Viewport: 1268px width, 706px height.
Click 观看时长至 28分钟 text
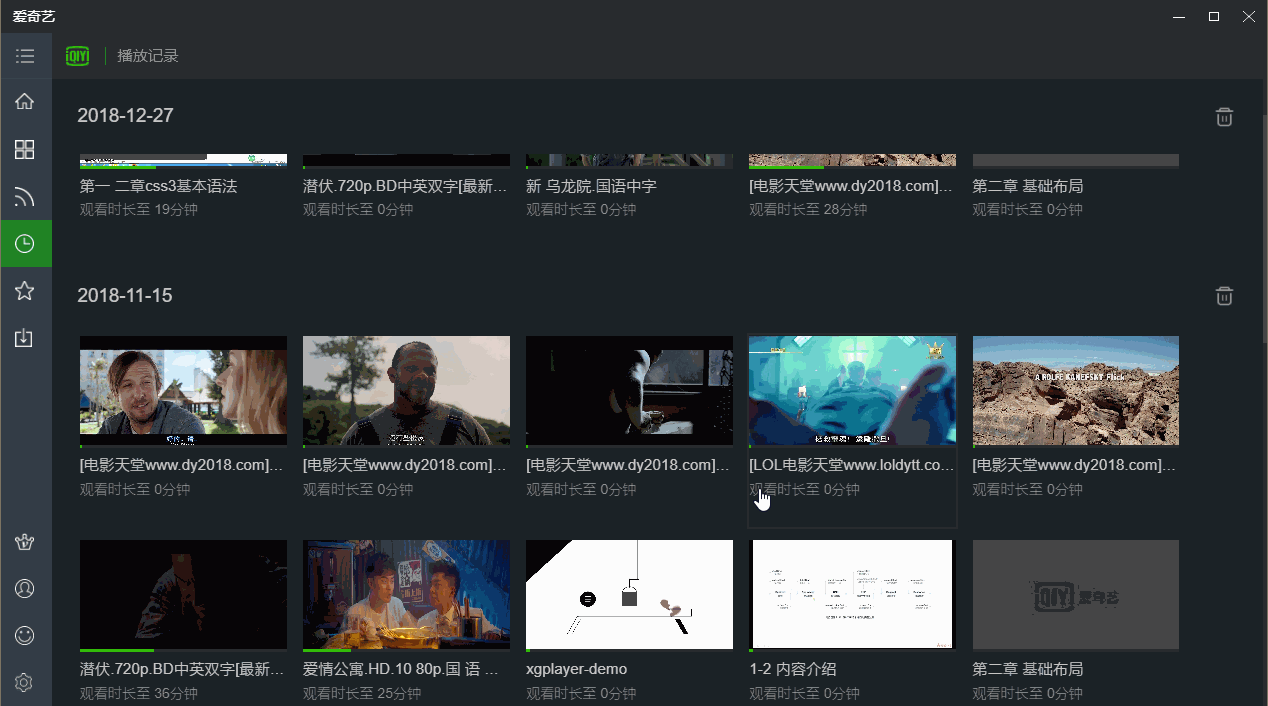(x=808, y=210)
